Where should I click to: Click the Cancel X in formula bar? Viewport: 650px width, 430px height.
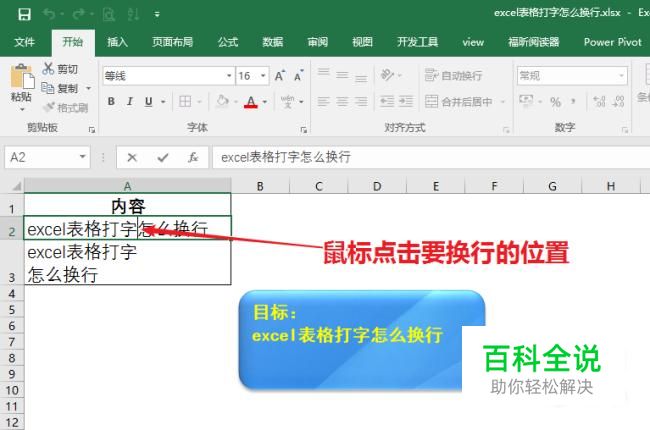click(x=132, y=158)
